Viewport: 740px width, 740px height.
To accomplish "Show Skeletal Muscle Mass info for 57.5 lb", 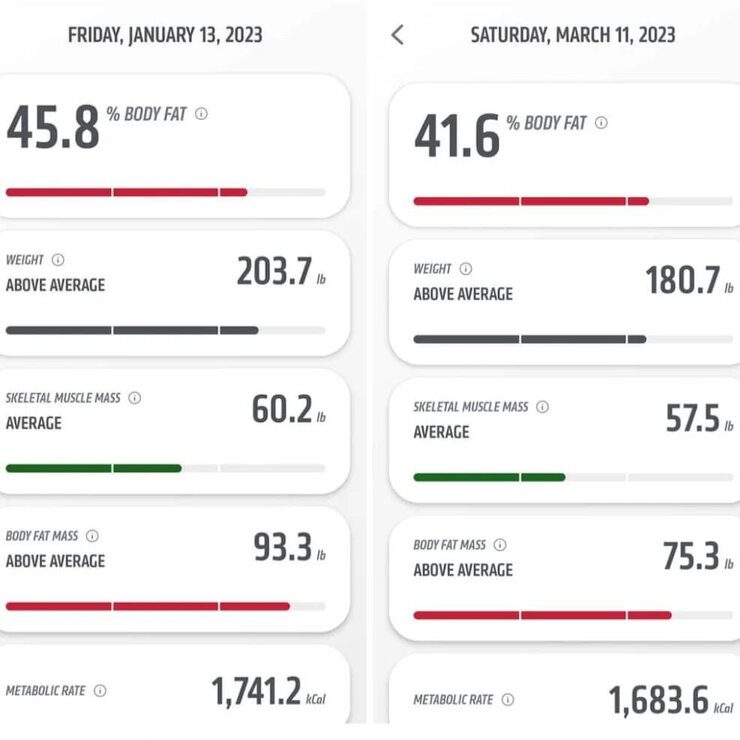I will click(543, 407).
